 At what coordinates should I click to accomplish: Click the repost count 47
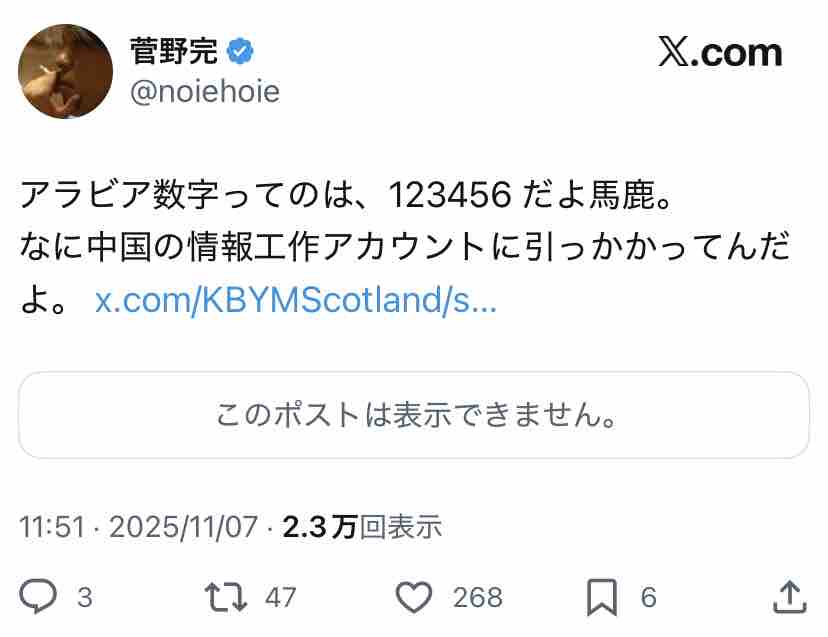(281, 597)
